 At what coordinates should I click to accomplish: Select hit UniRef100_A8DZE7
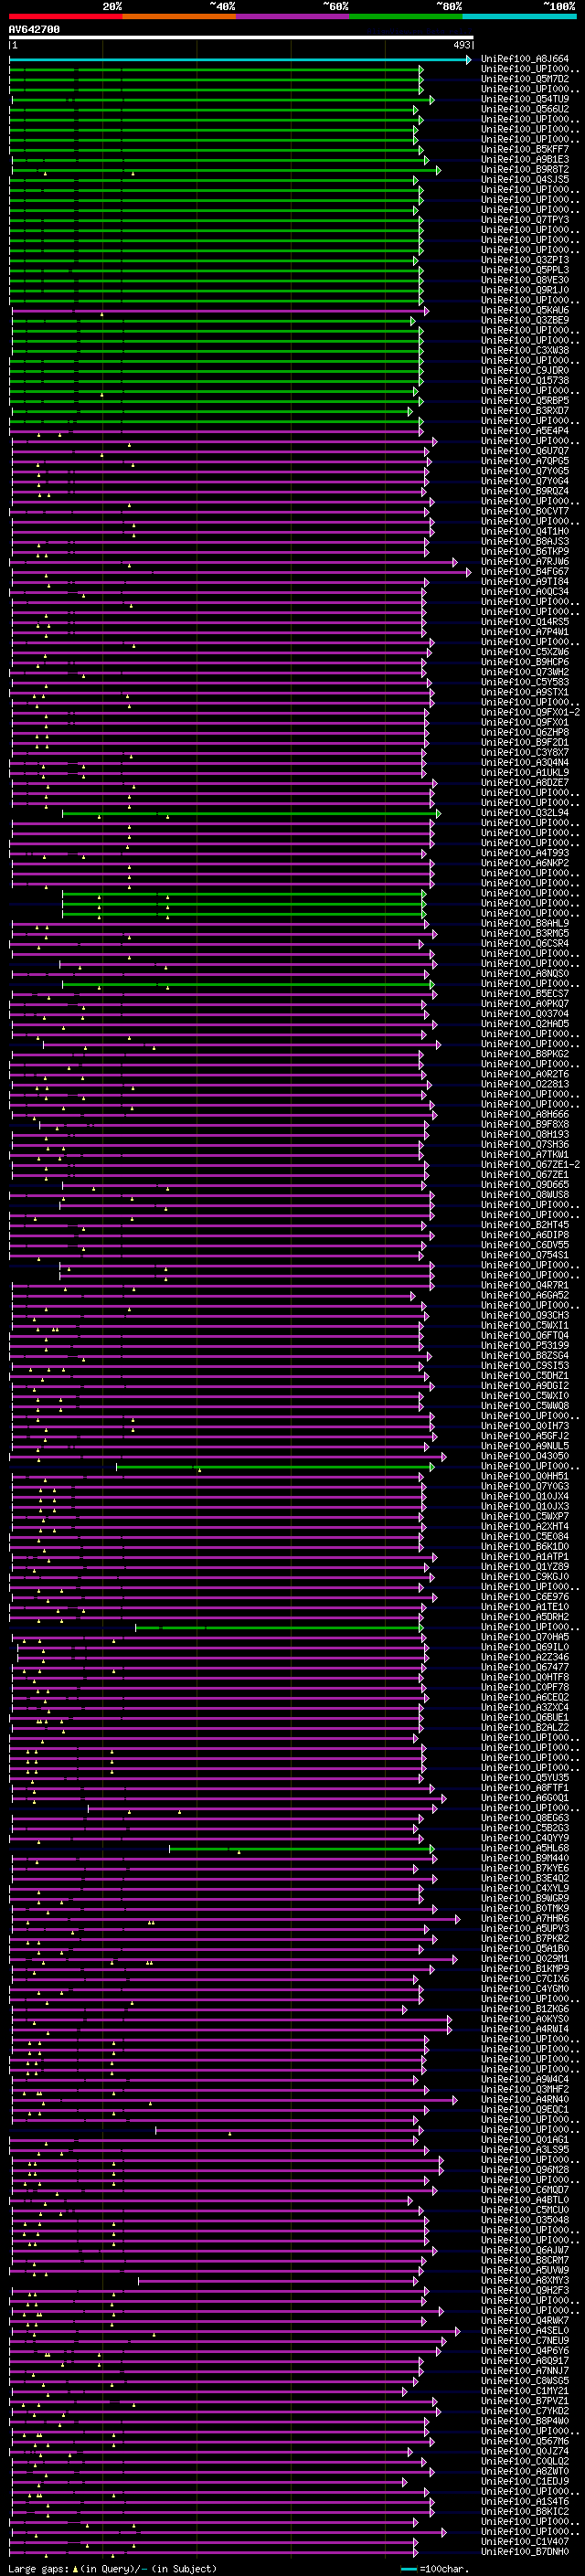point(525,783)
